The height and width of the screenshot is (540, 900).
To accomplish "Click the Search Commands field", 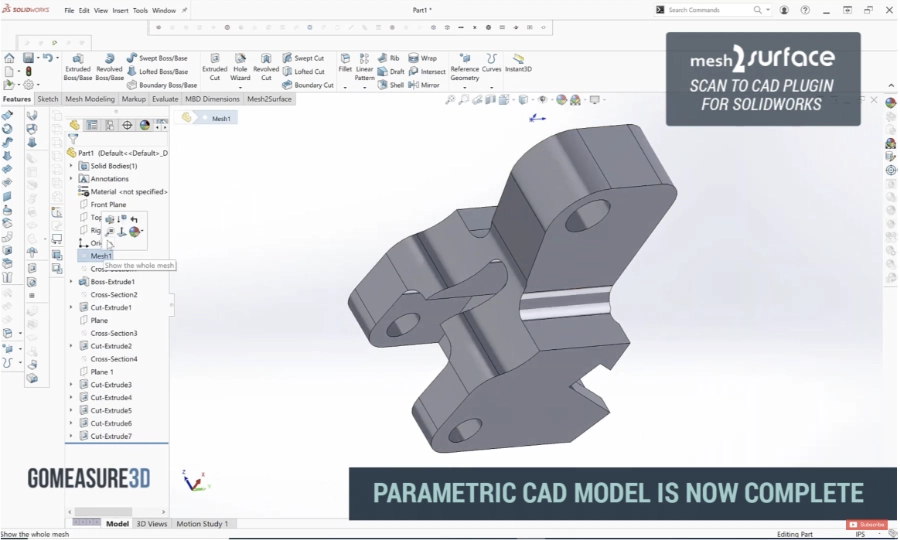I will click(x=708, y=10).
